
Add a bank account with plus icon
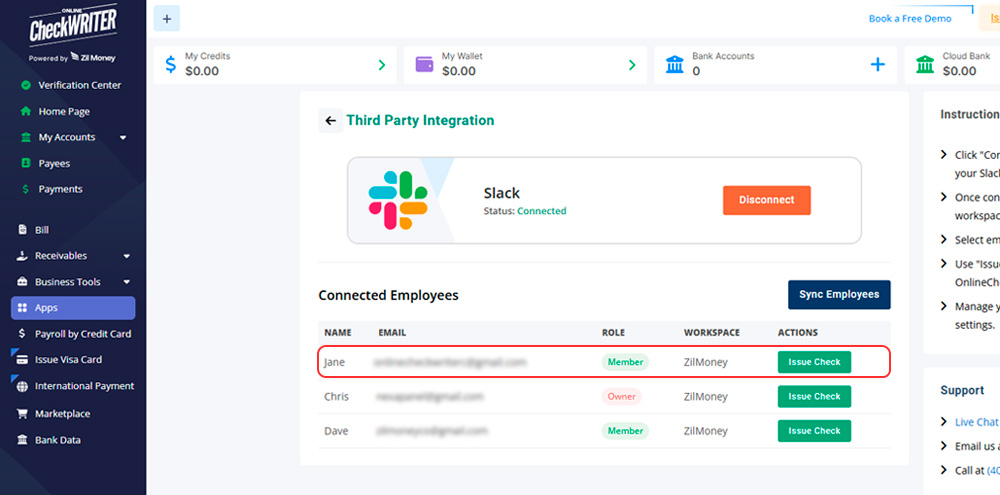click(x=877, y=65)
